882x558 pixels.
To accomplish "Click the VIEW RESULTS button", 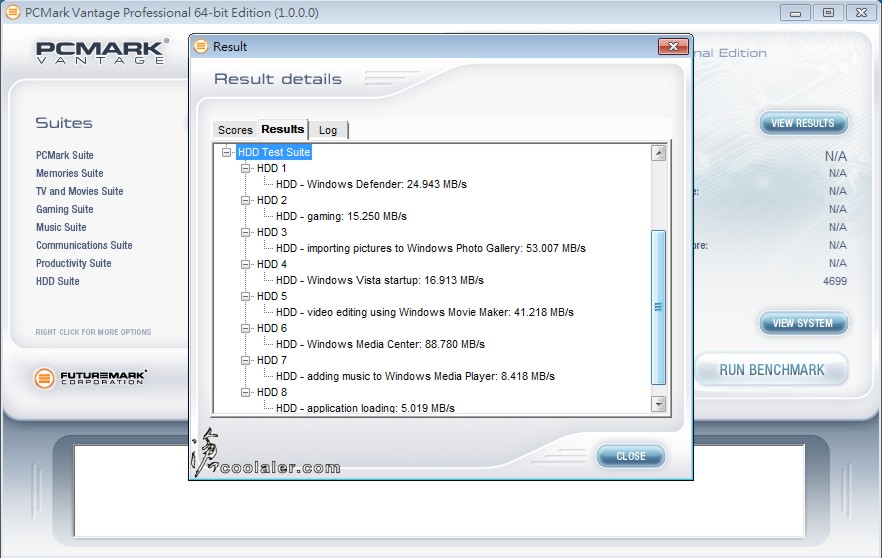I will 803,123.
